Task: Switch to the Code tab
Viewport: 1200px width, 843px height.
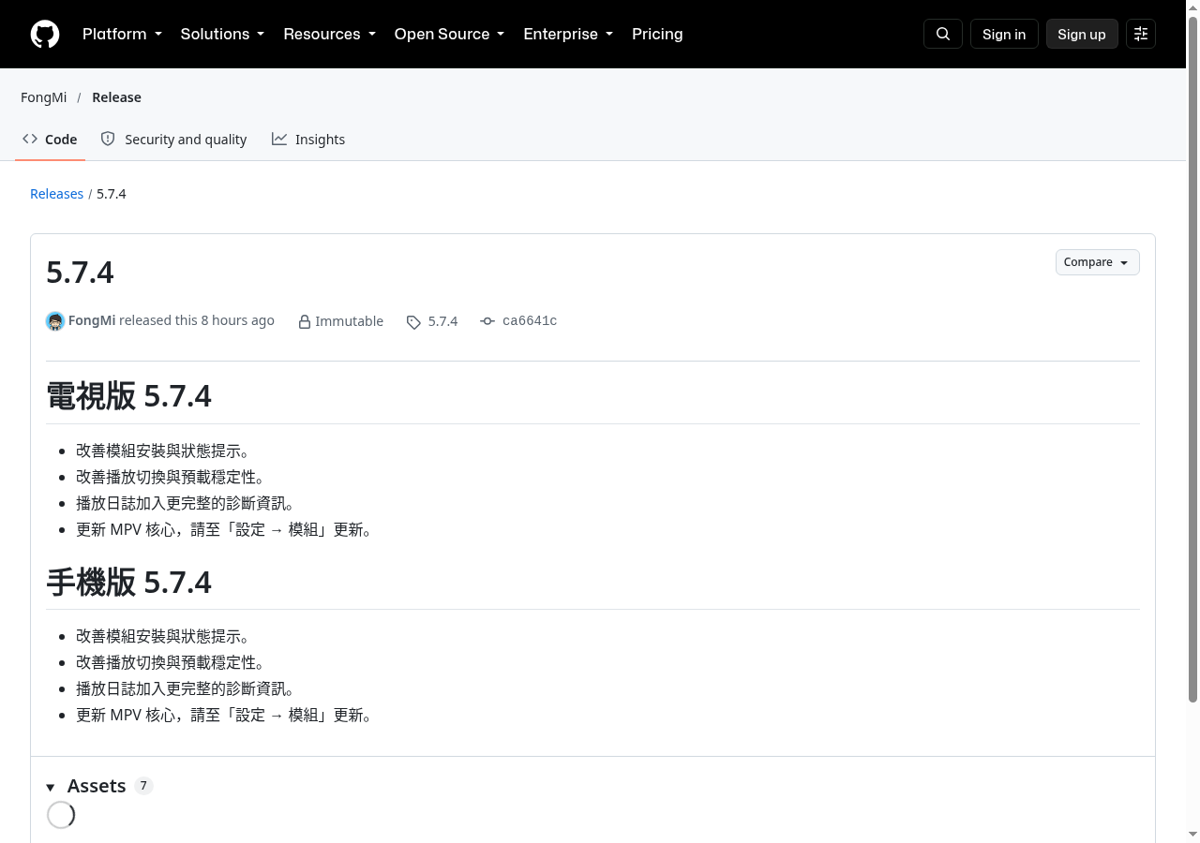Action: (50, 139)
